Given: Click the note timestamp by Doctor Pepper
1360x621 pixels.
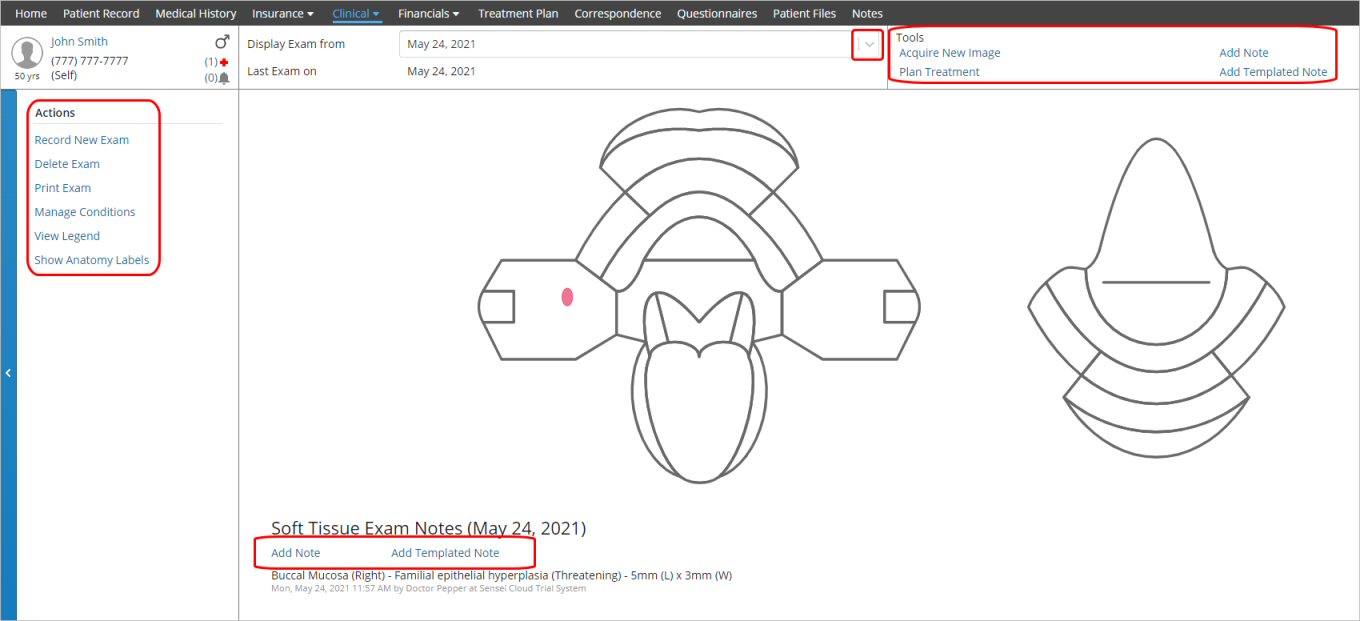Looking at the screenshot, I should pos(428,588).
